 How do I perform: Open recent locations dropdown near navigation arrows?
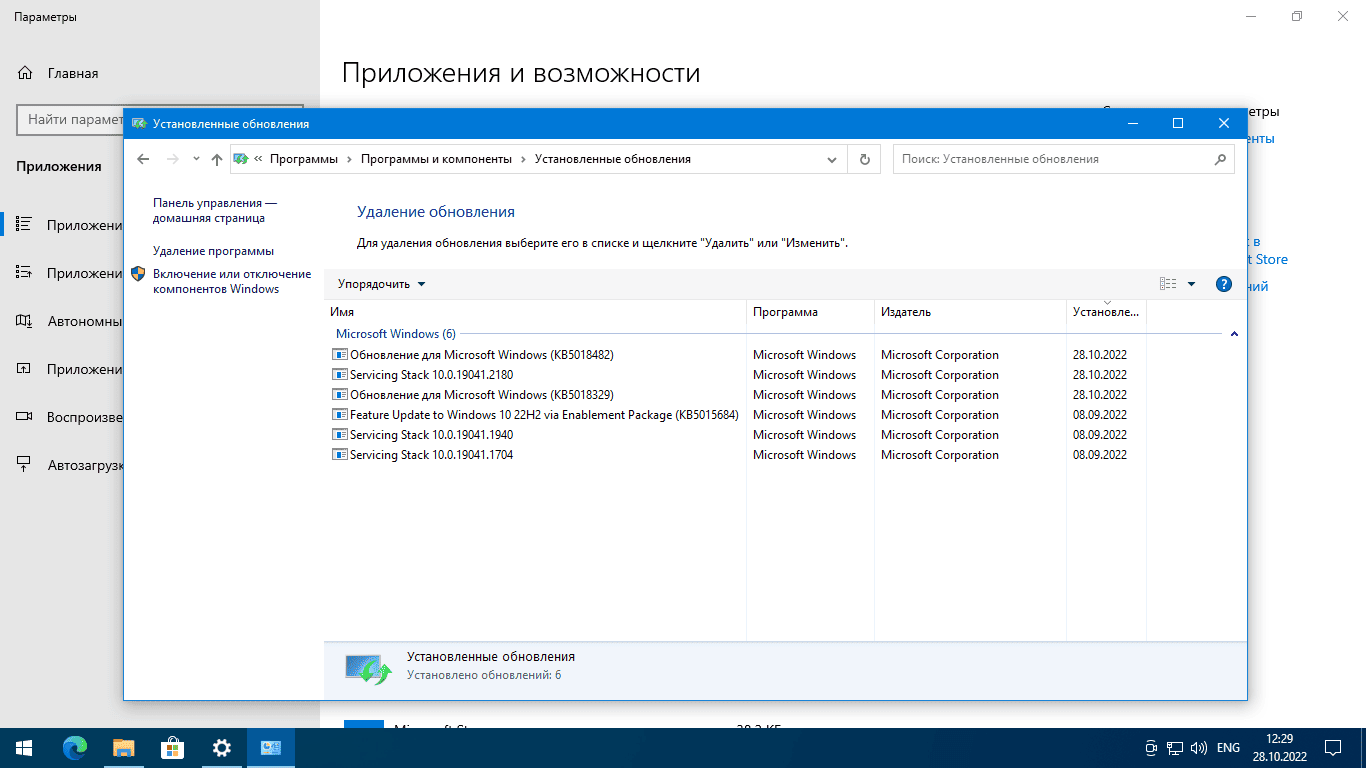click(x=196, y=159)
